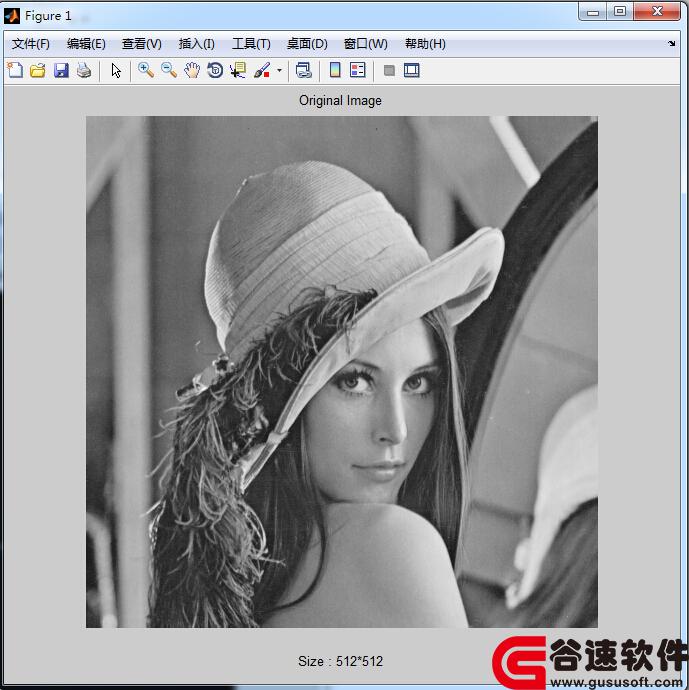Insert Legend using toolbar icon

pyautogui.click(x=358, y=70)
